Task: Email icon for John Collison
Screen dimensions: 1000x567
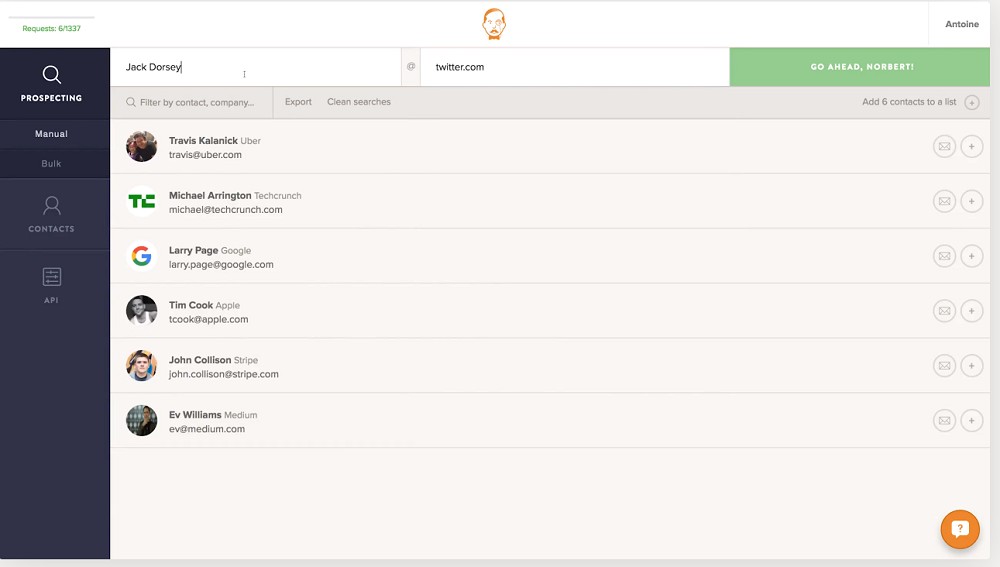Action: (x=945, y=366)
